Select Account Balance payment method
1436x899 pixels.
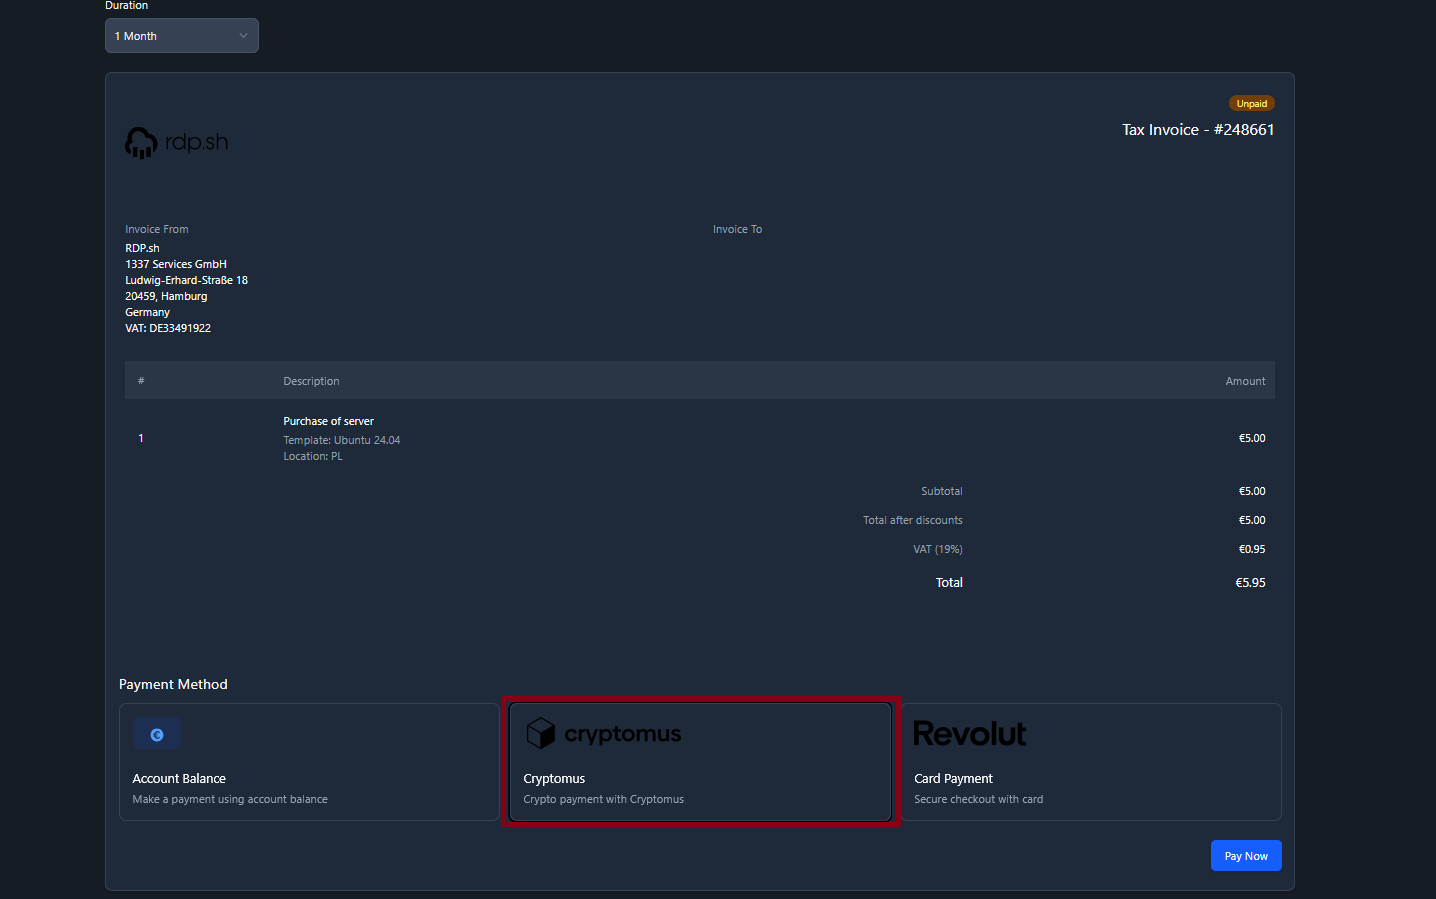pyautogui.click(x=309, y=762)
